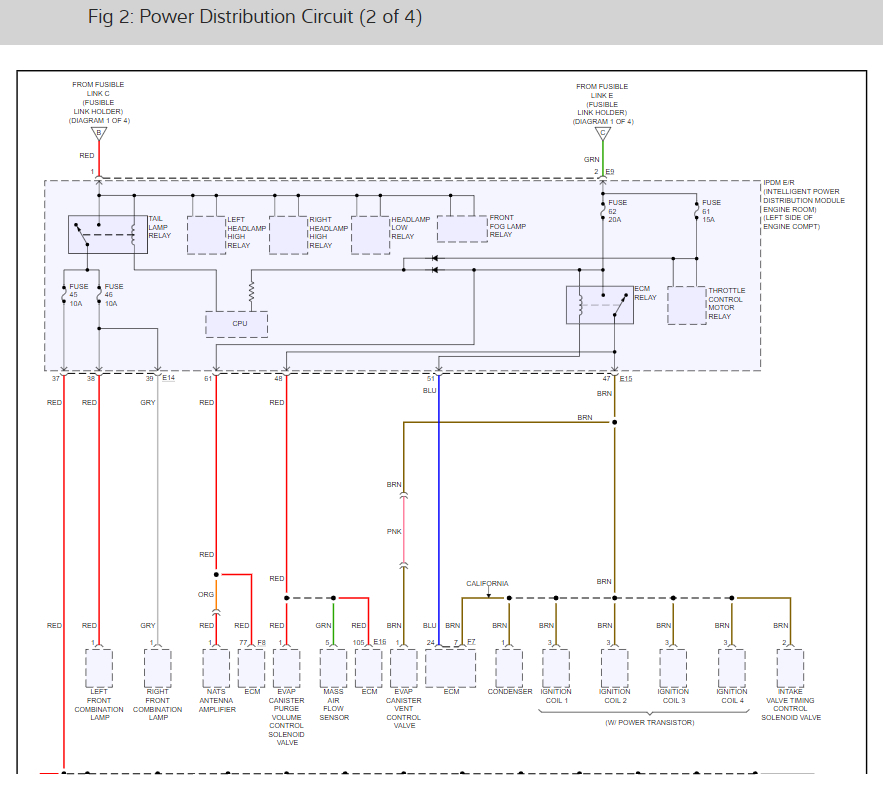Select the Intake Valve Timing Control Solenoid box
The width and height of the screenshot is (883, 803).
[790, 668]
